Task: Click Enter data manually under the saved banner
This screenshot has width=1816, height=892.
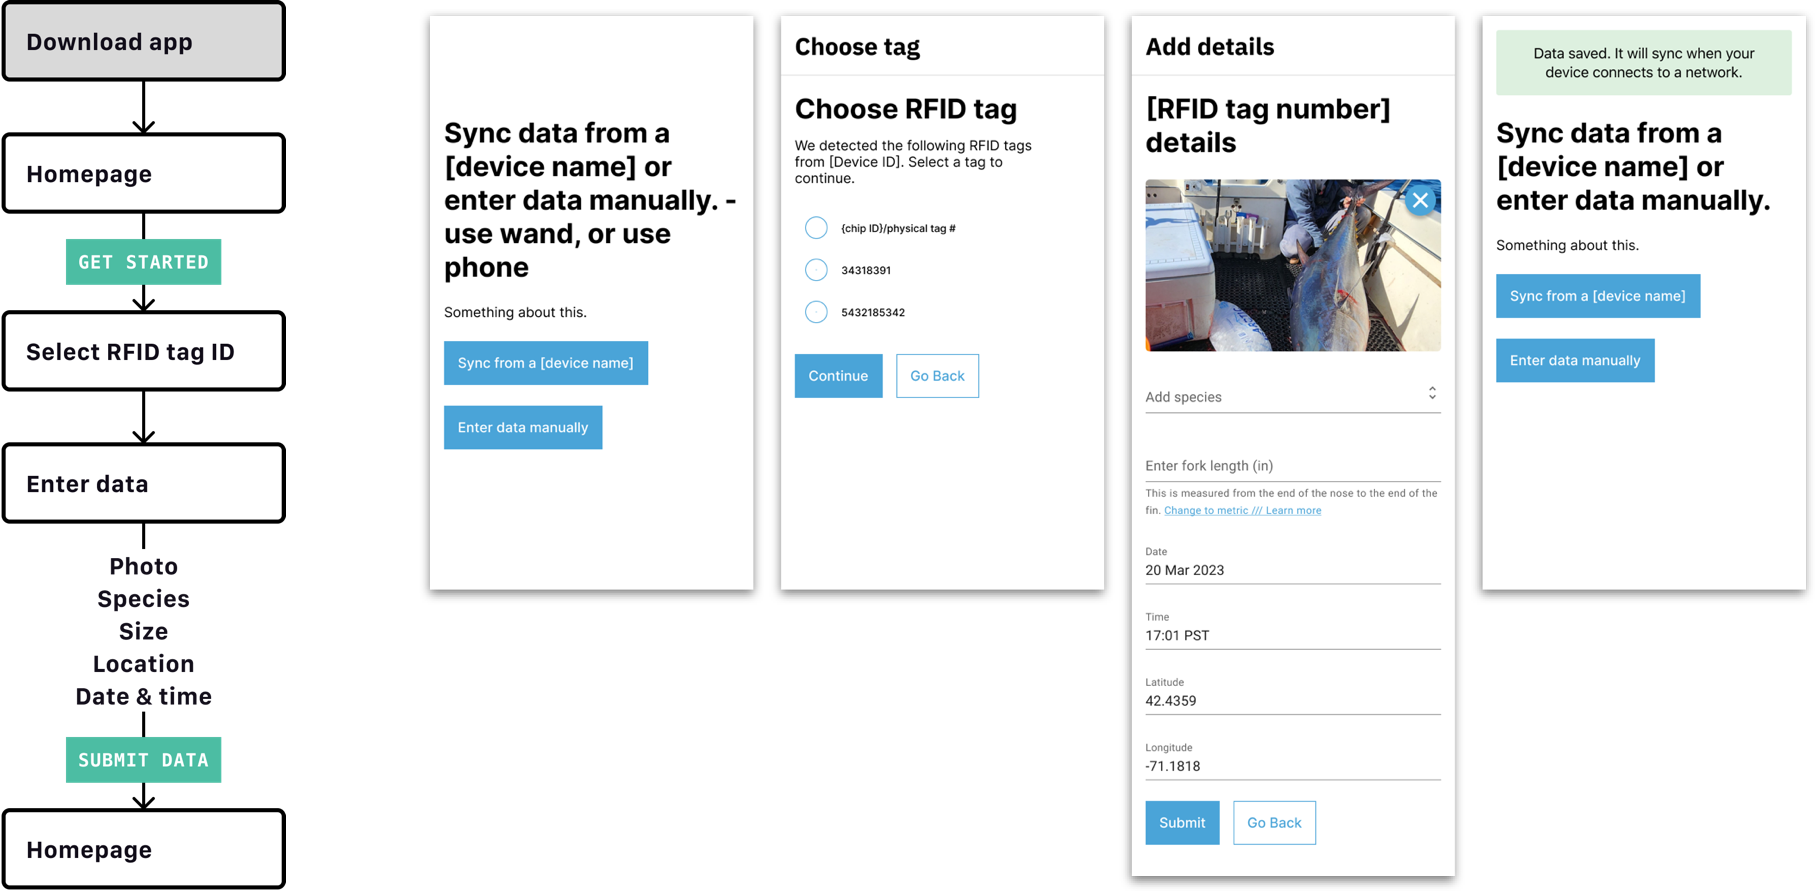Action: [1575, 360]
